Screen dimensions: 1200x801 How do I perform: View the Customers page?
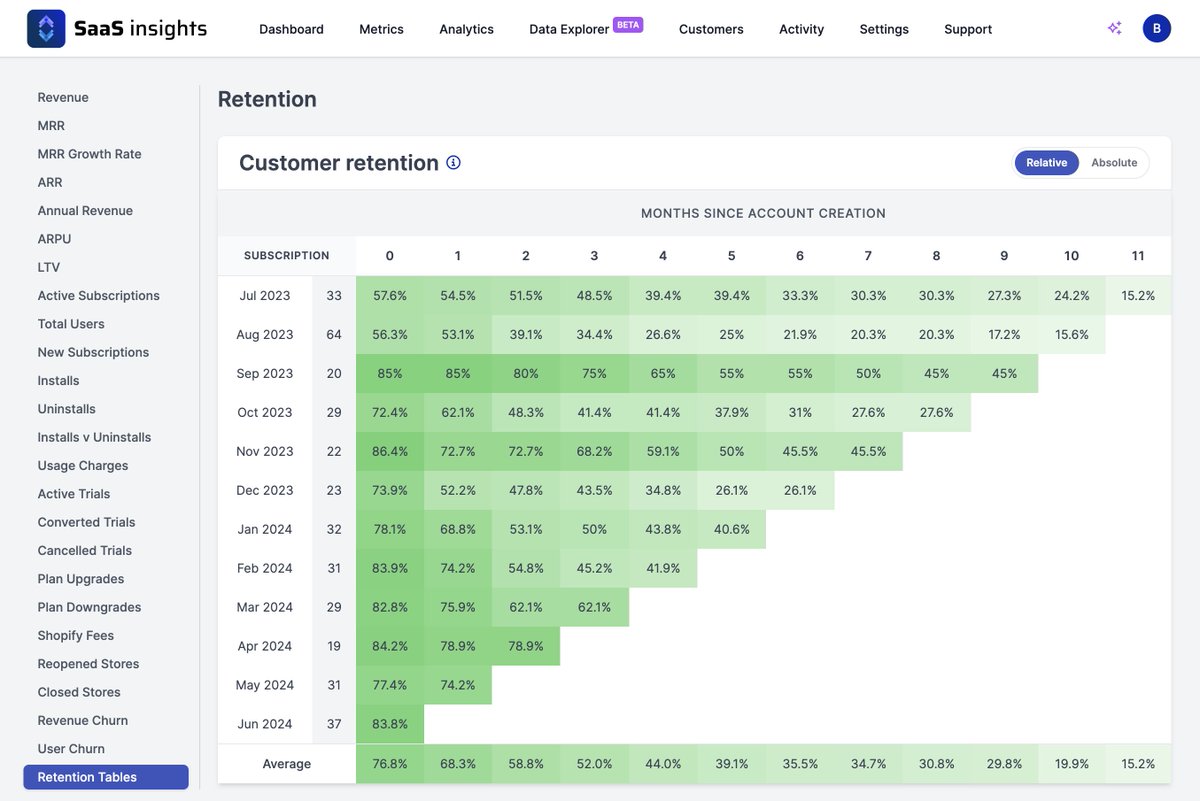(x=711, y=29)
